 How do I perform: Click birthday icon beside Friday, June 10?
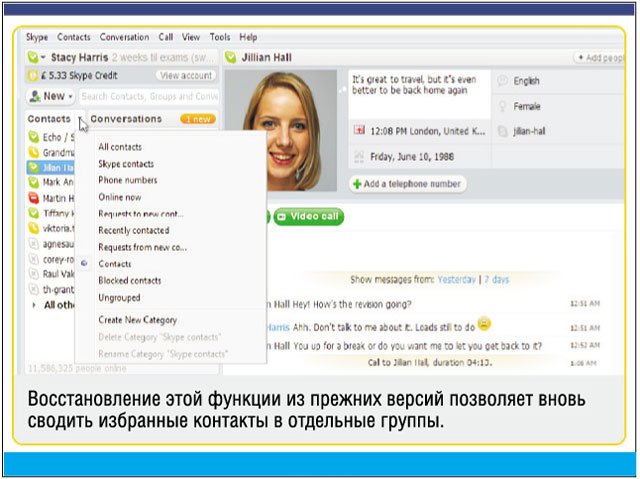tap(359, 157)
